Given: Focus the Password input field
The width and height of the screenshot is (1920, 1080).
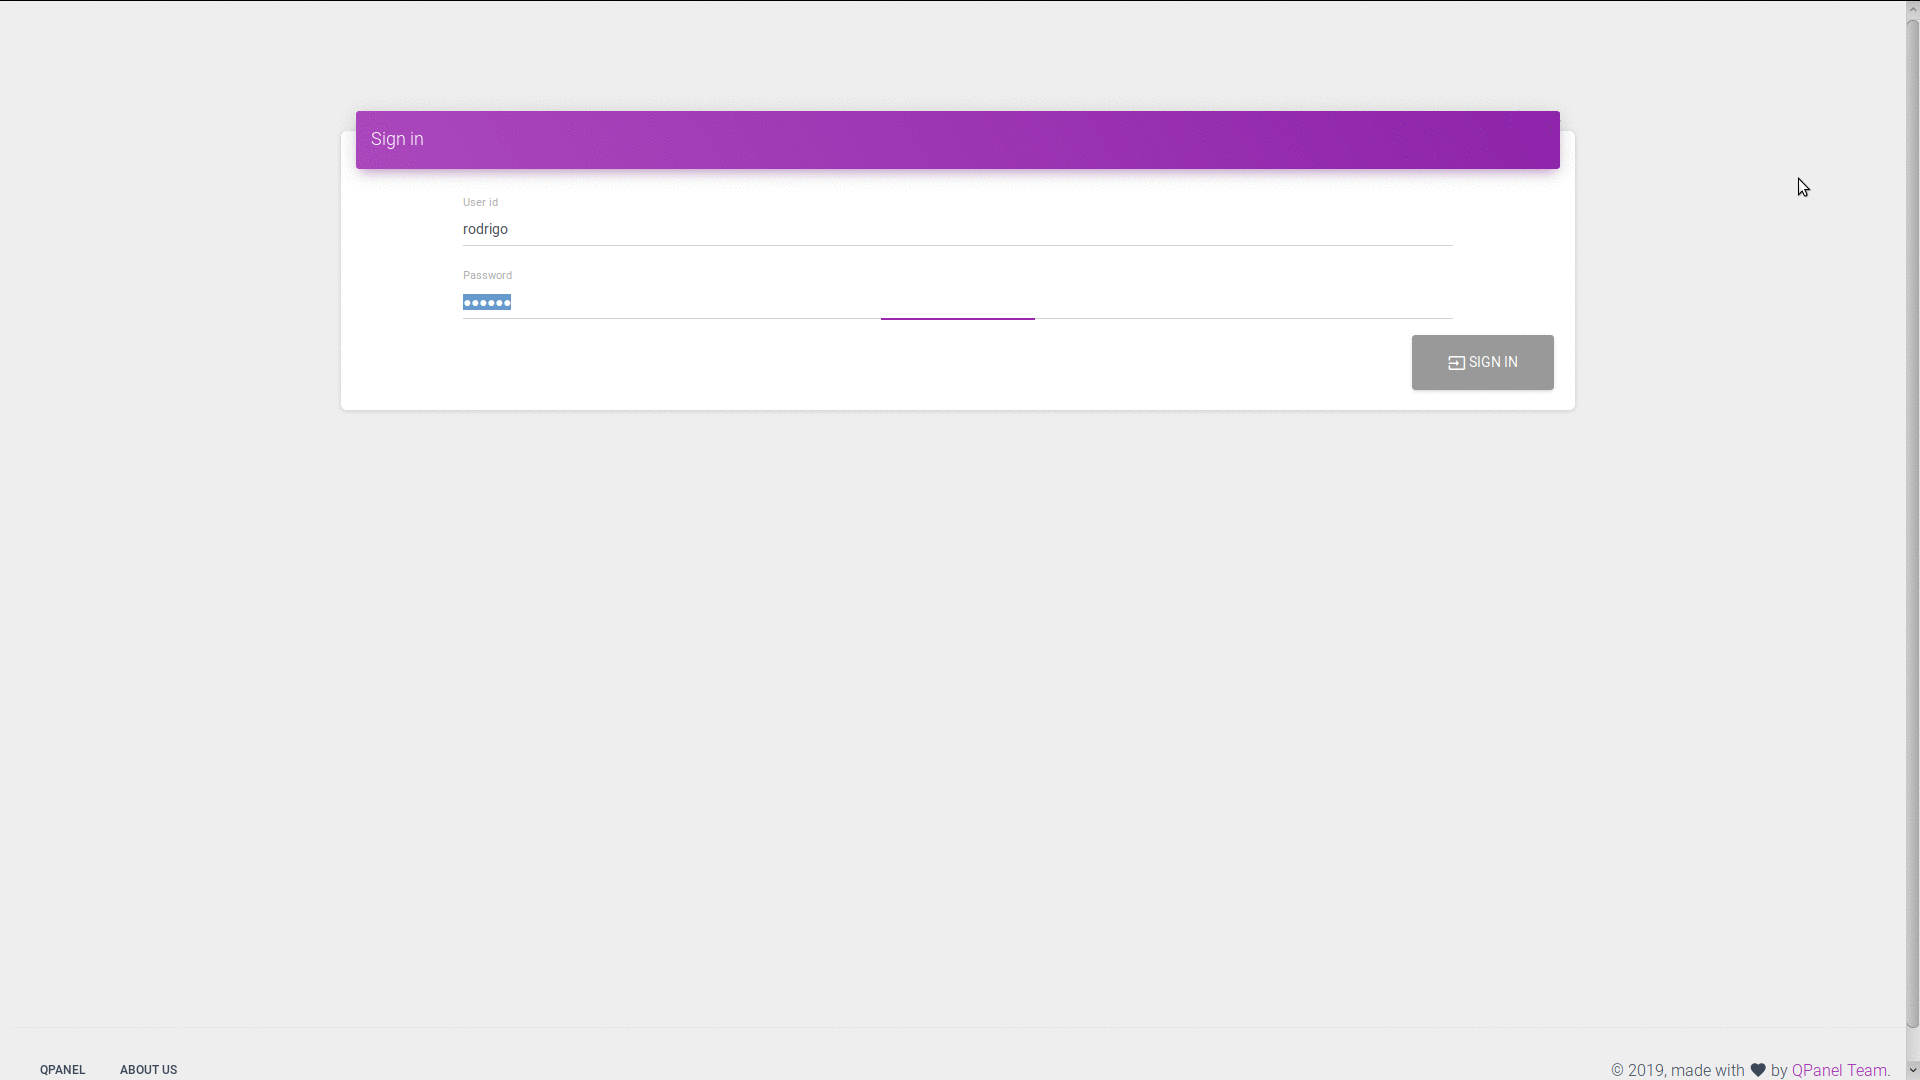Looking at the screenshot, I should tap(957, 302).
